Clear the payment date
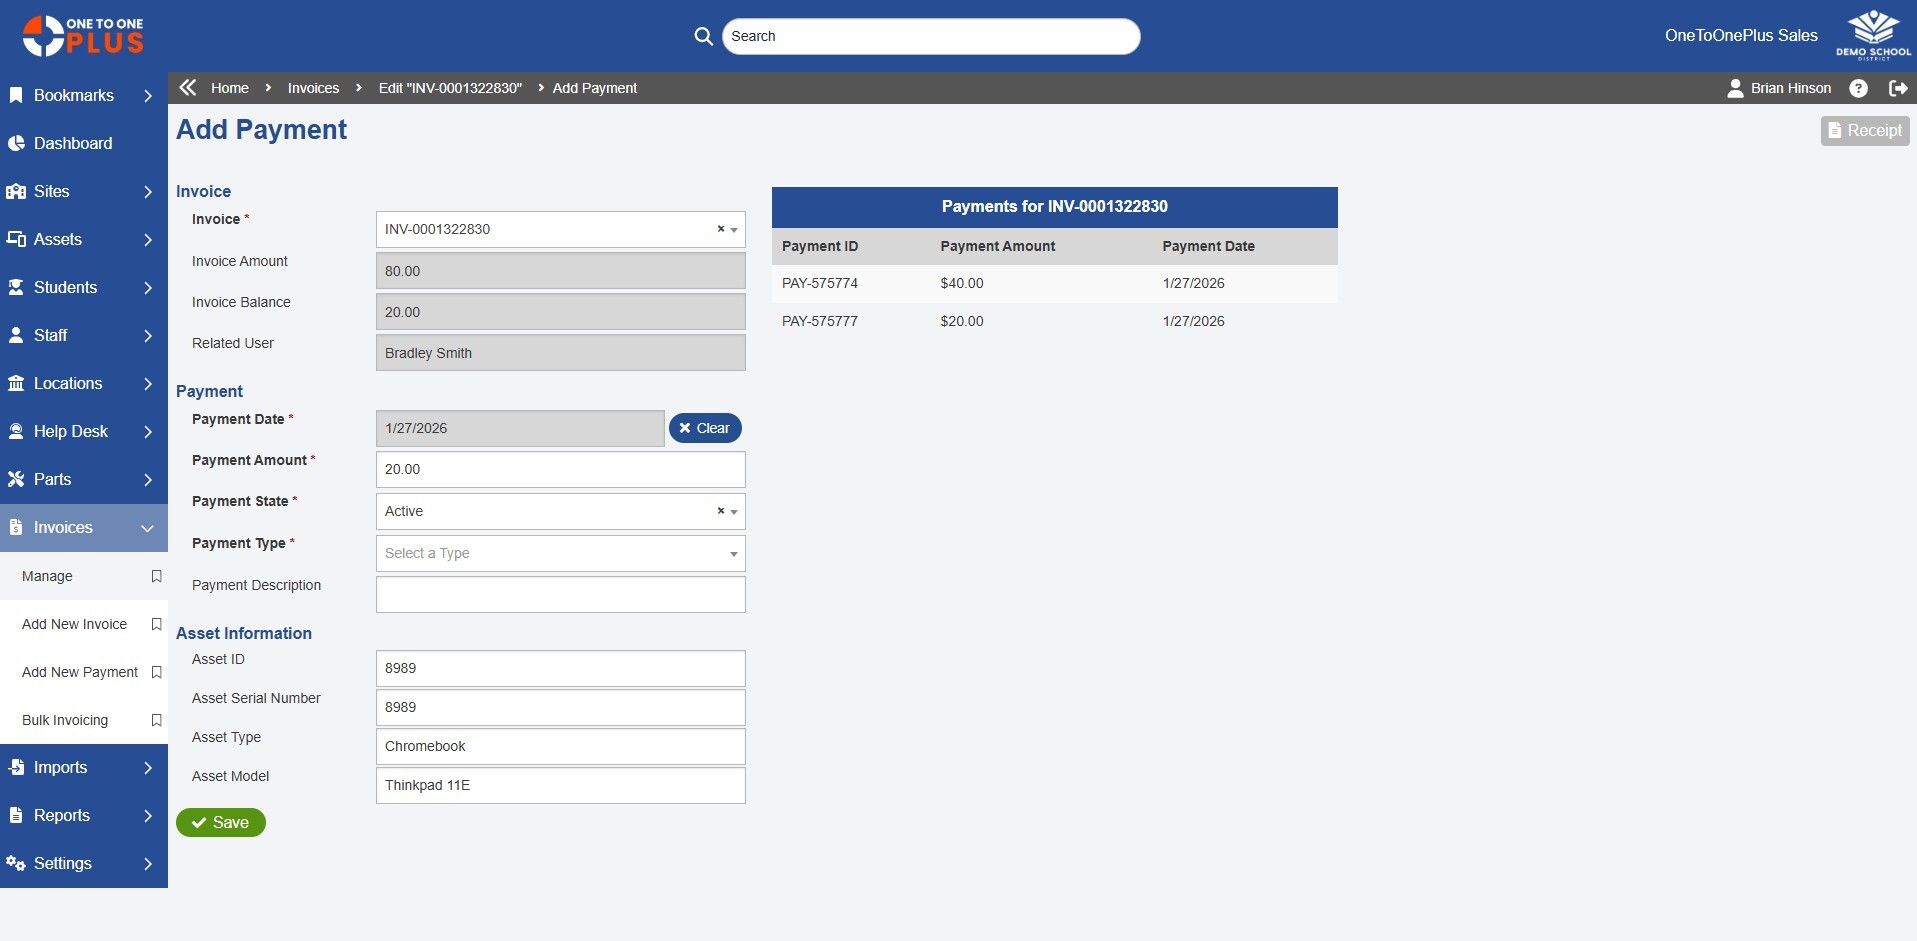The image size is (1917, 941). (x=705, y=428)
